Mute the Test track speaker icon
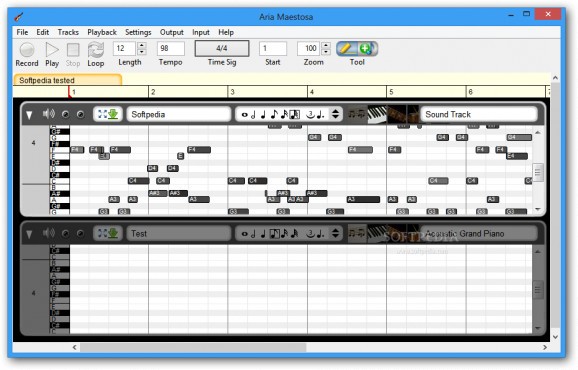578x370 pixels. [49, 233]
